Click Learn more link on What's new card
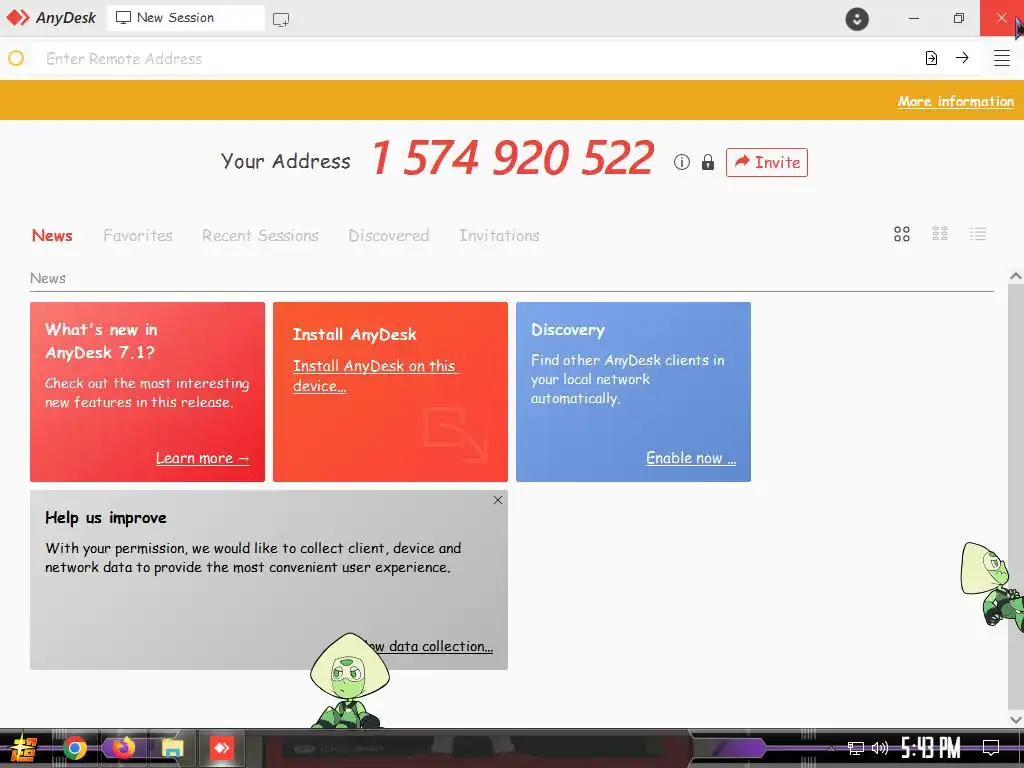1024x768 pixels. point(202,458)
